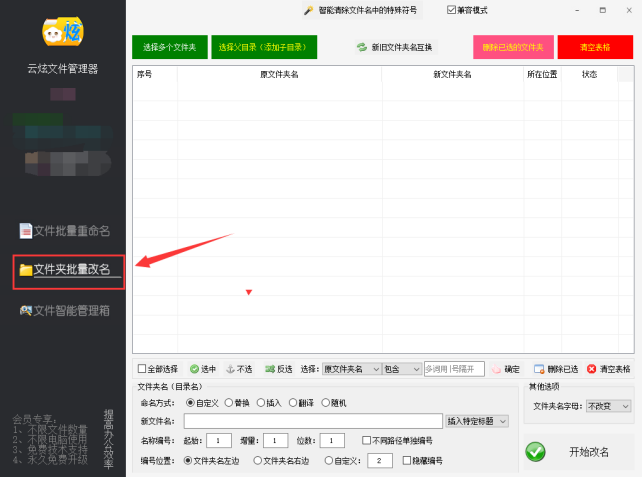Click 选择多个文件夹 green button

[x=170, y=47]
